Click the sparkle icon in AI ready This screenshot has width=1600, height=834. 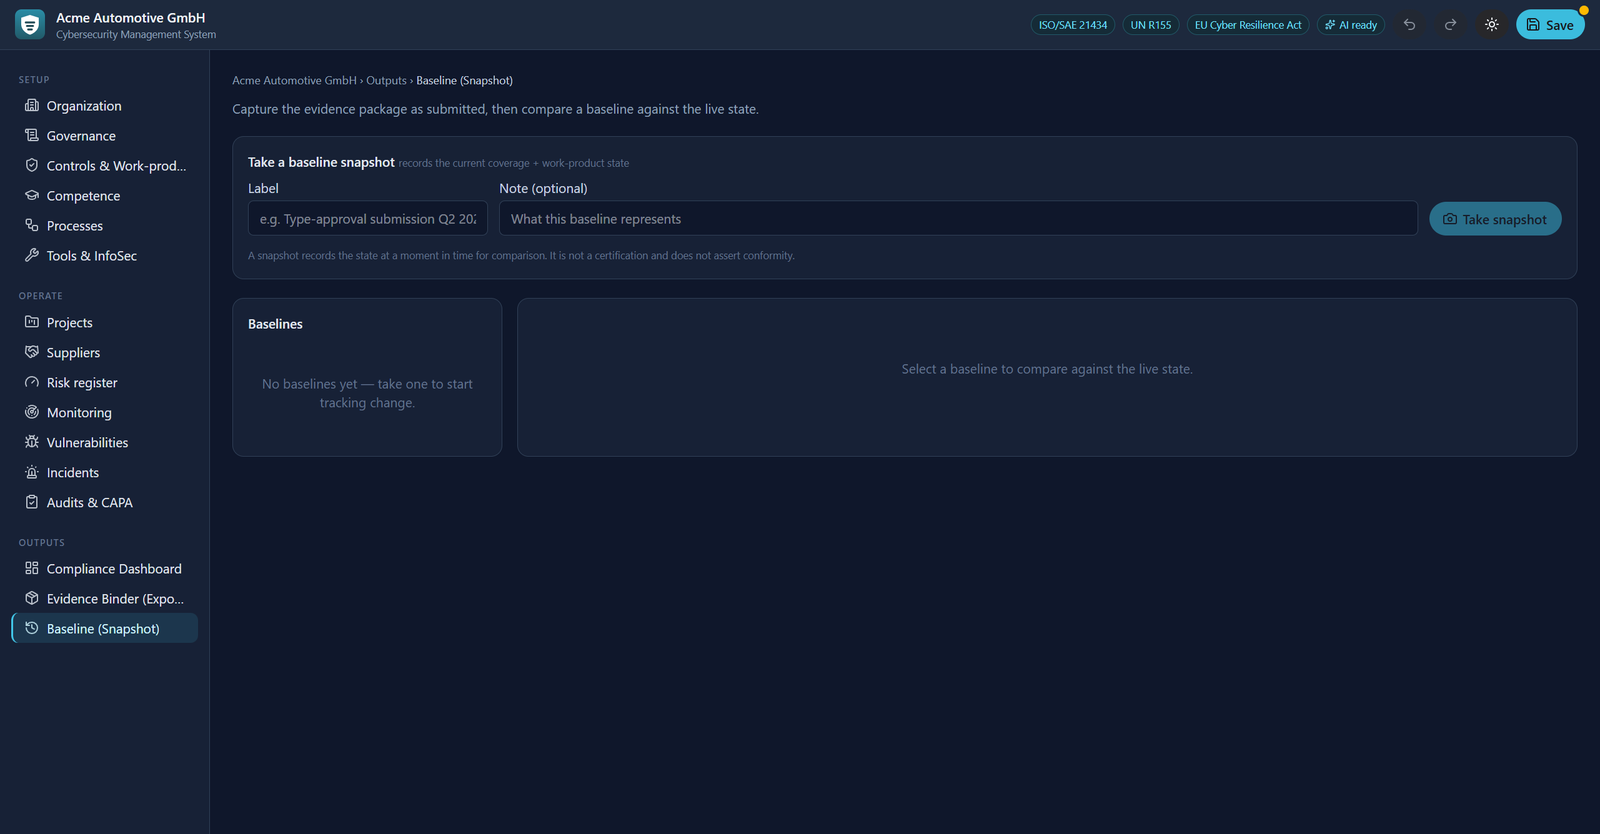tap(1330, 25)
